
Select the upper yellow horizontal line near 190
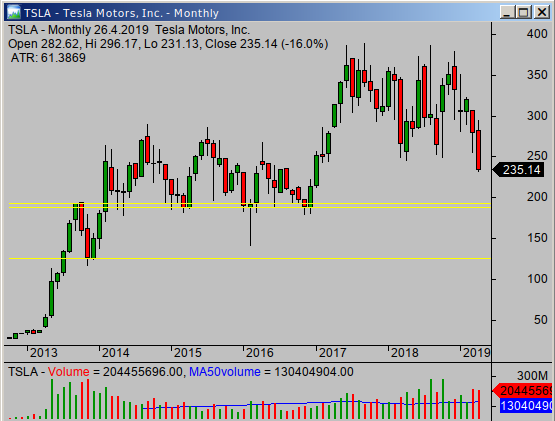click(250, 204)
